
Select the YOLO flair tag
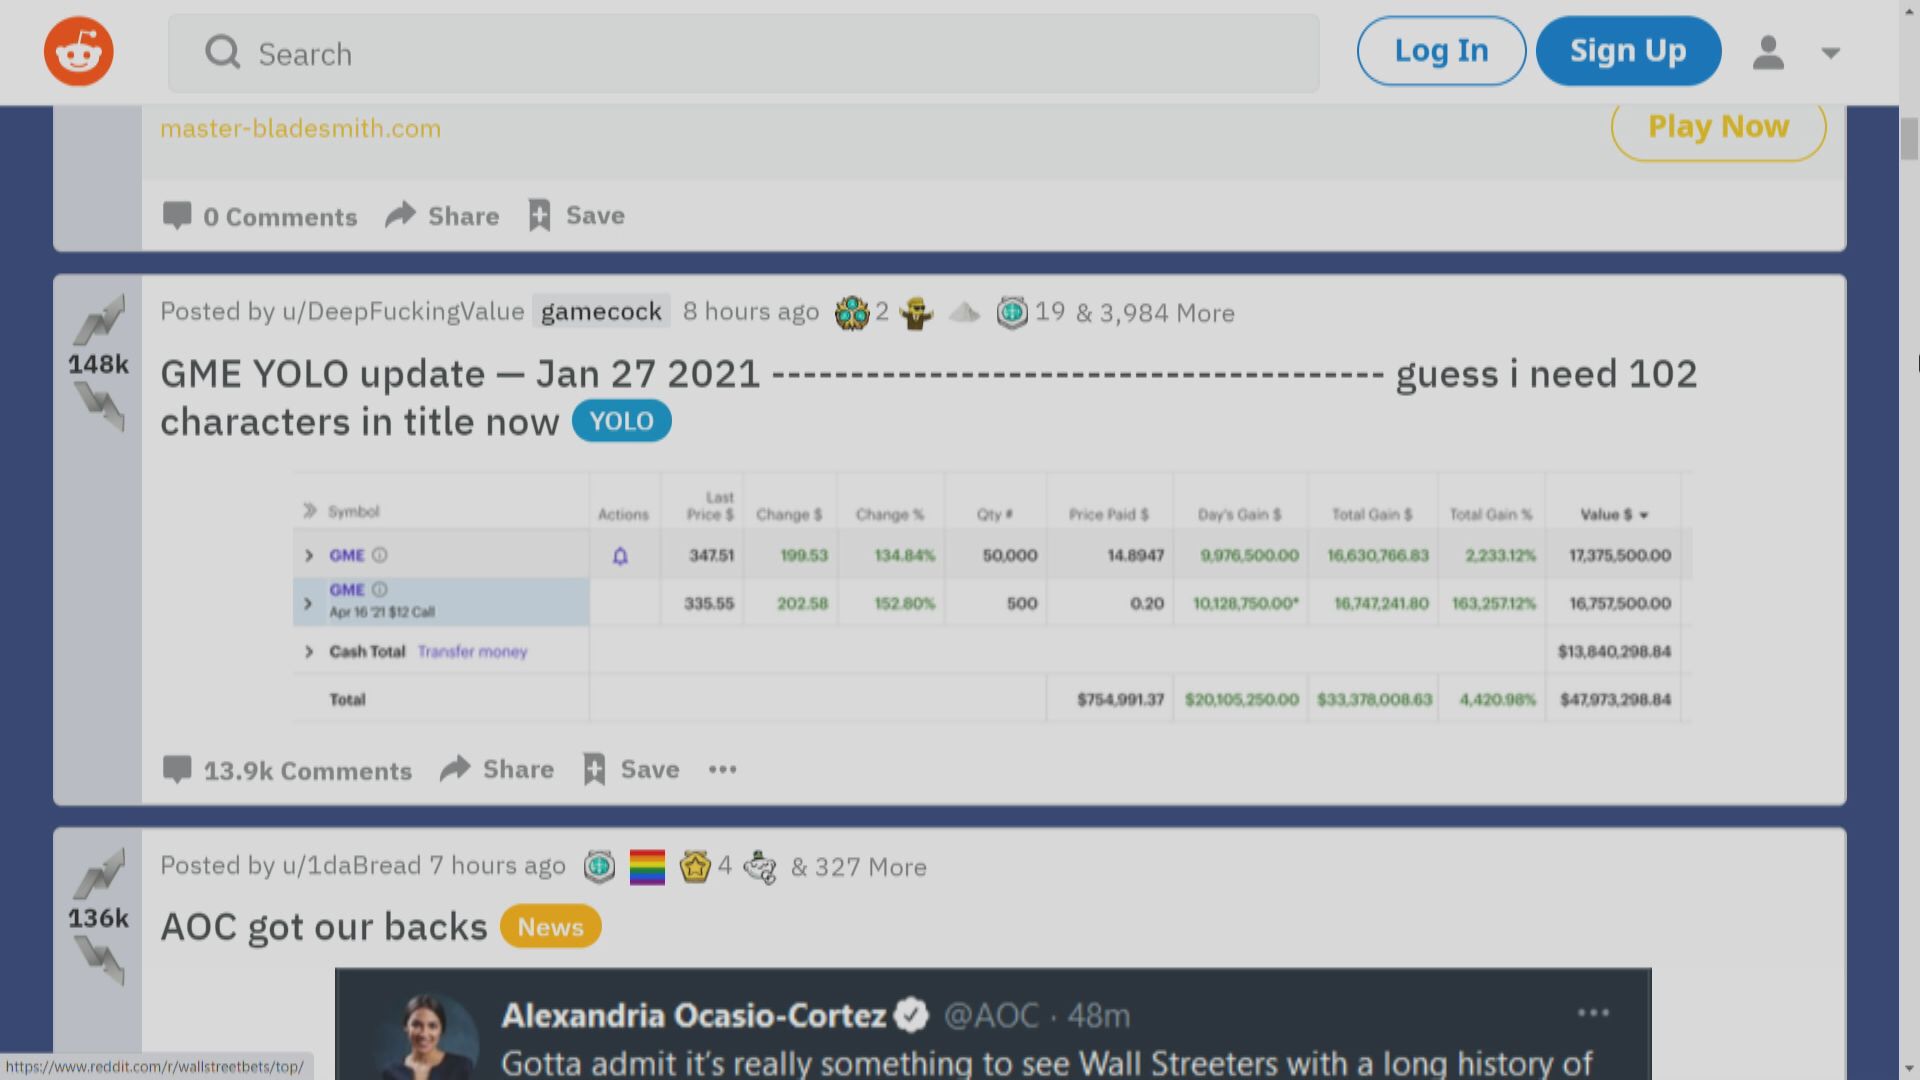621,421
